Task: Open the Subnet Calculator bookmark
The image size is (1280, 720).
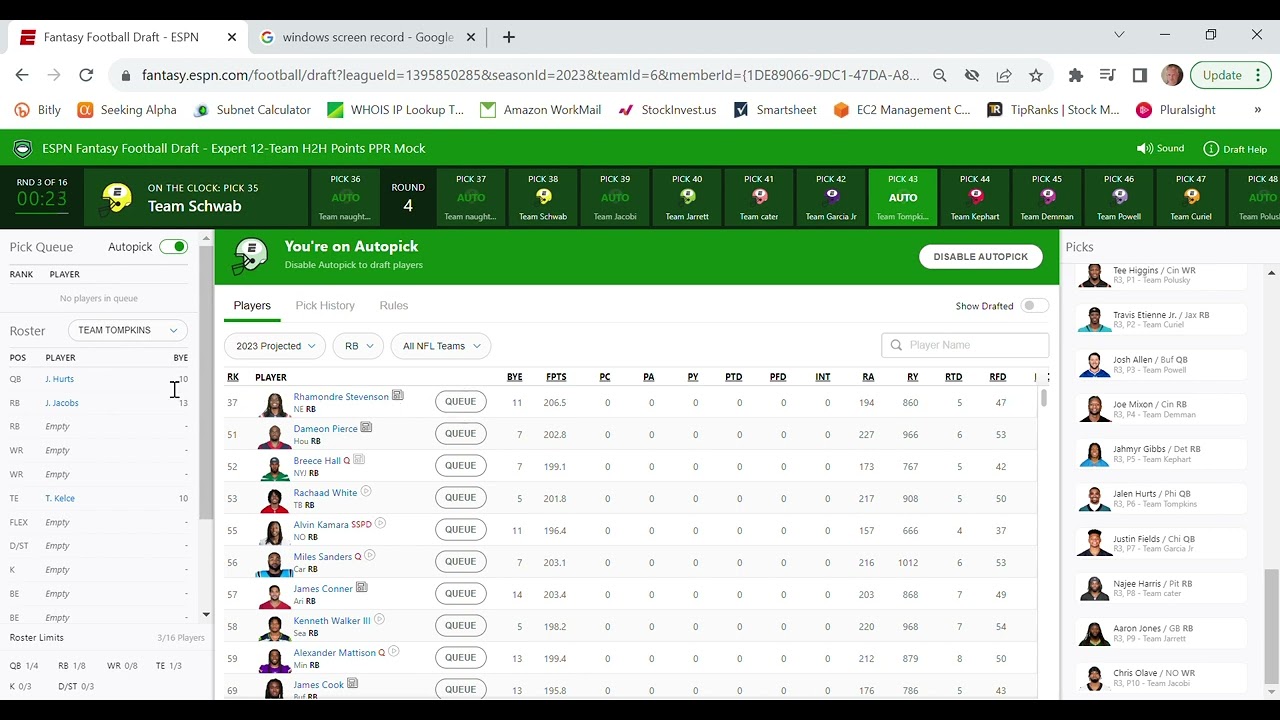Action: (x=252, y=110)
